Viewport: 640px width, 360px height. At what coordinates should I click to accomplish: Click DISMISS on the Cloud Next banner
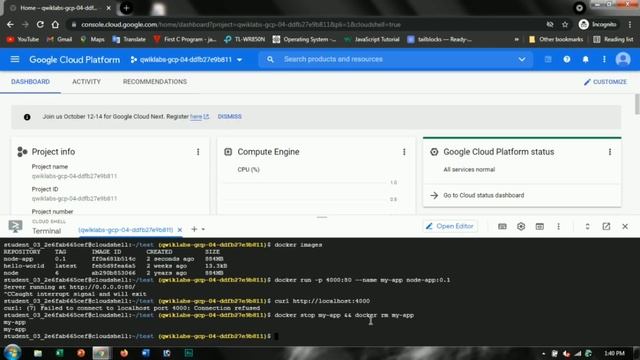click(x=229, y=117)
